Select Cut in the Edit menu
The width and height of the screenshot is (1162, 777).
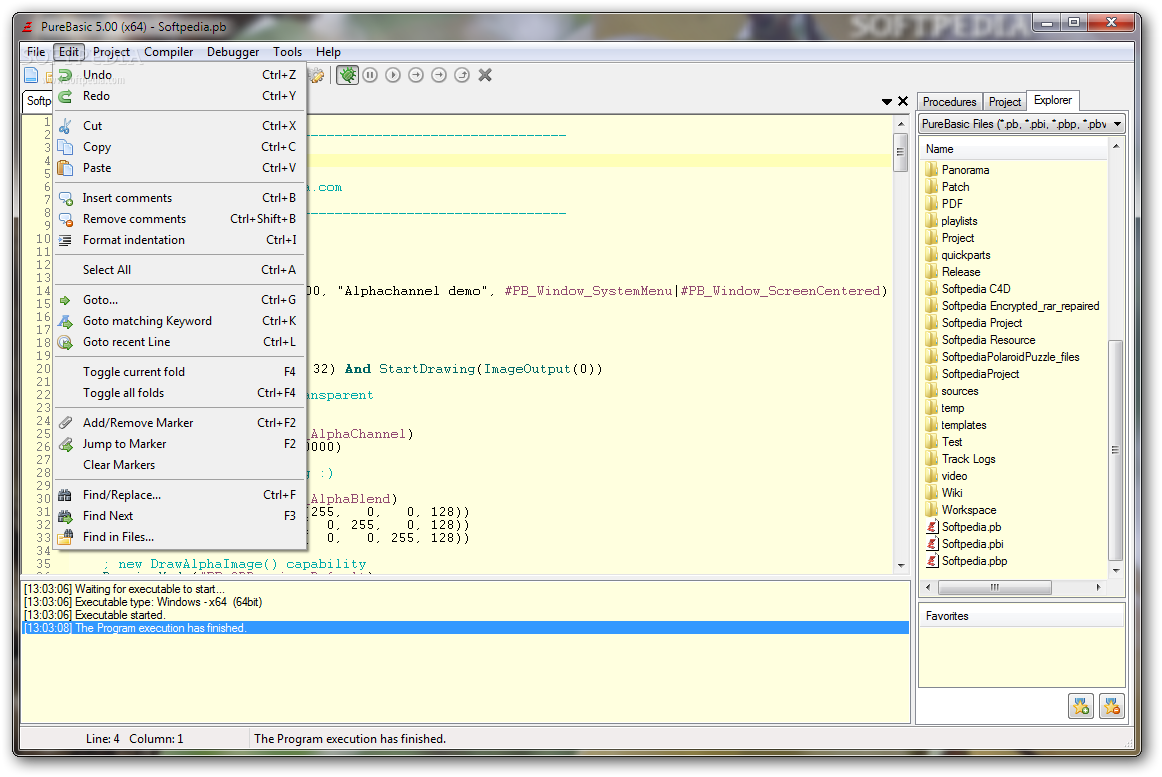pyautogui.click(x=180, y=126)
